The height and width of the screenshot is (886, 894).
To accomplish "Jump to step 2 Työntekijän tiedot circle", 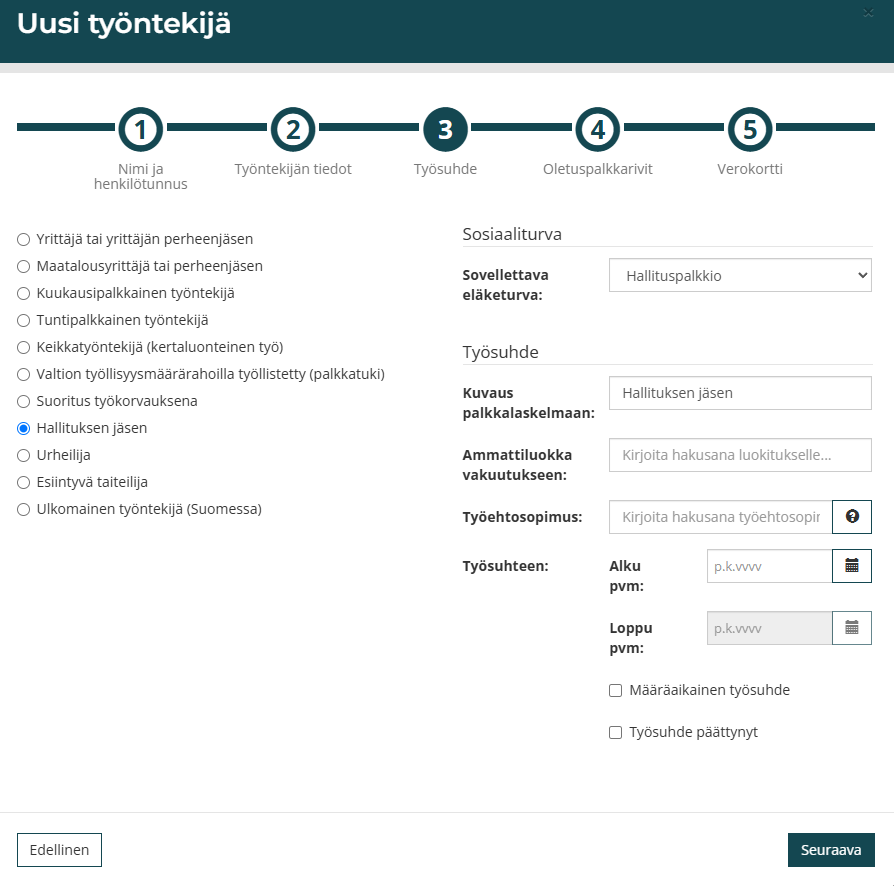I will (x=293, y=129).
